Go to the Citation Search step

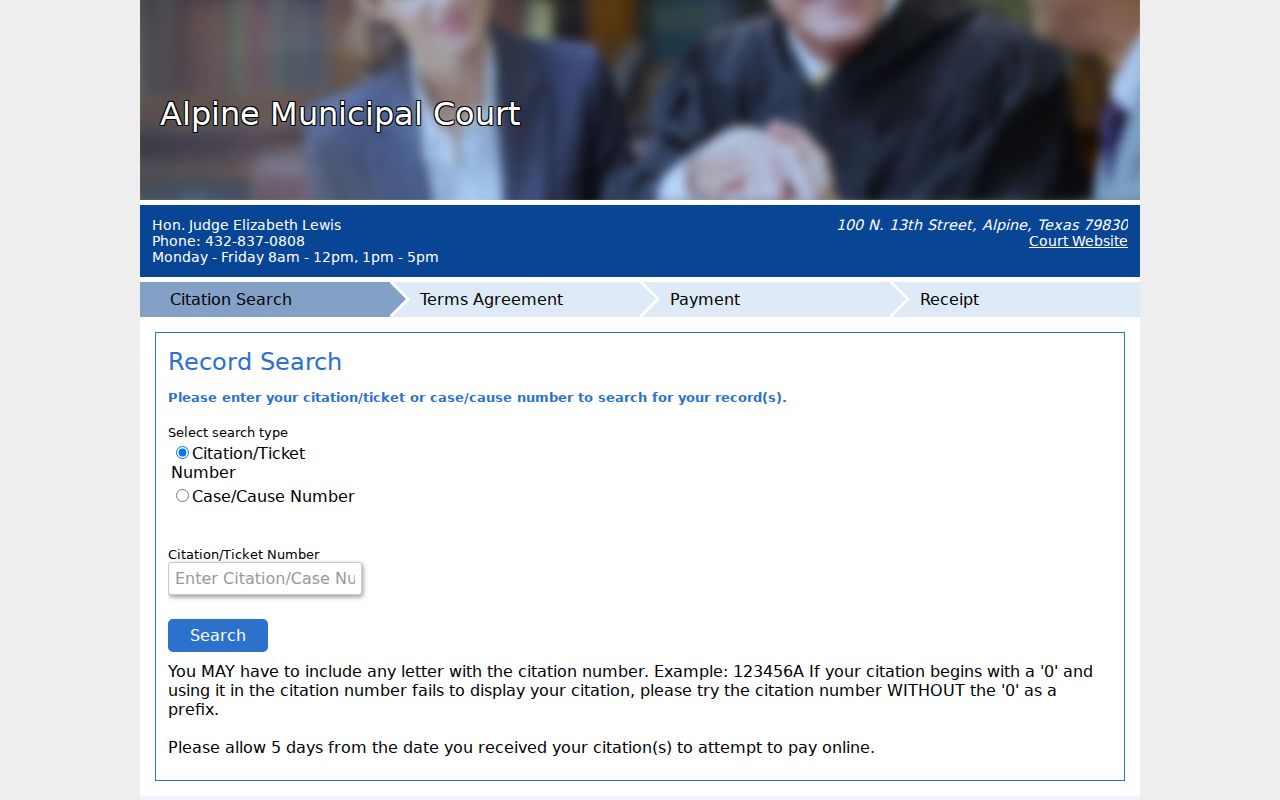click(x=265, y=300)
